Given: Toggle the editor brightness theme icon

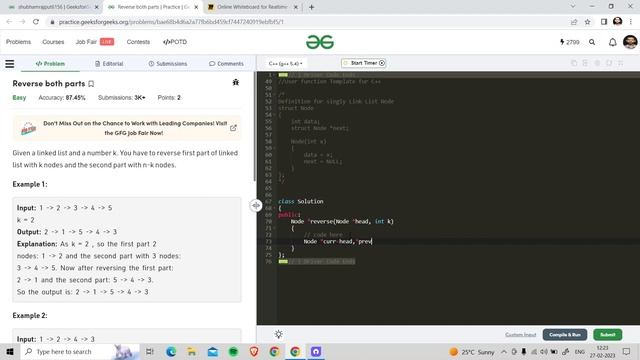Looking at the screenshot, I should pos(278,334).
